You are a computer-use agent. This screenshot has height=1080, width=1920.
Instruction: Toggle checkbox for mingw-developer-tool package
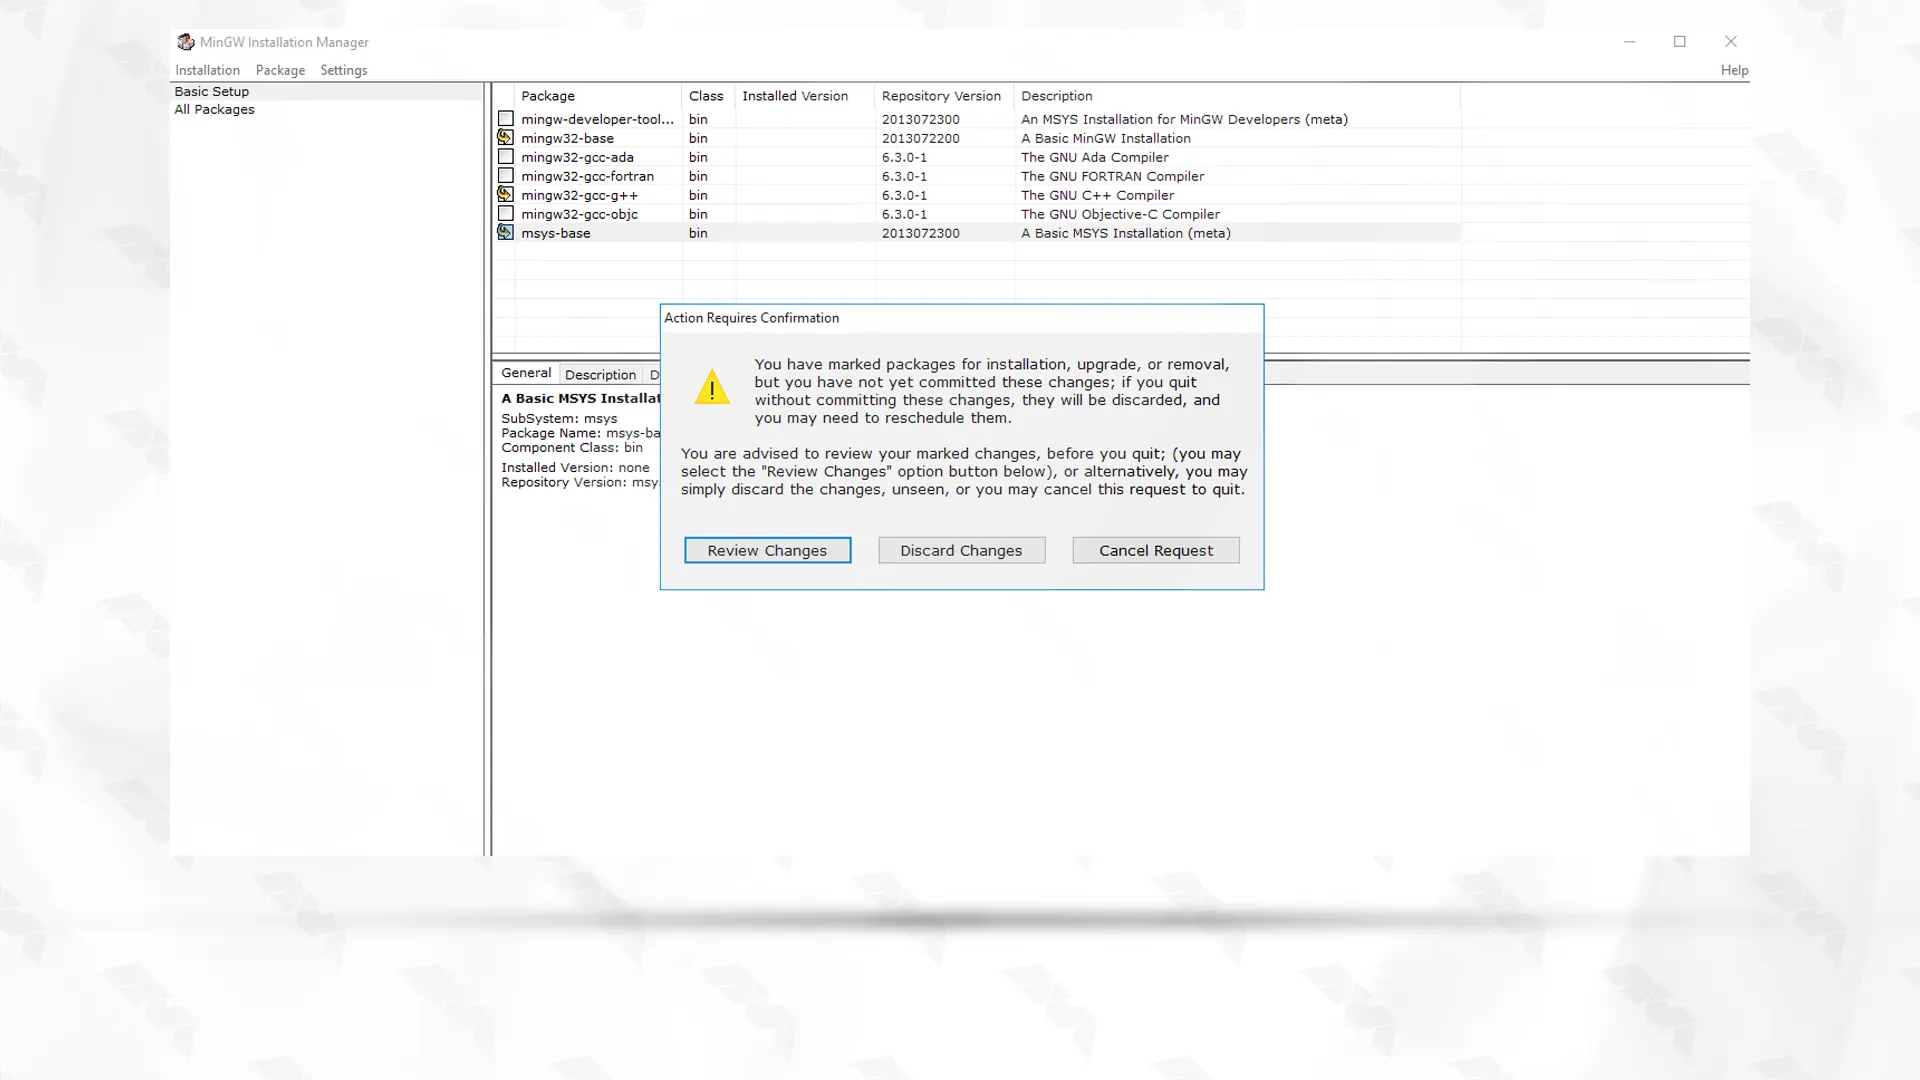(506, 119)
